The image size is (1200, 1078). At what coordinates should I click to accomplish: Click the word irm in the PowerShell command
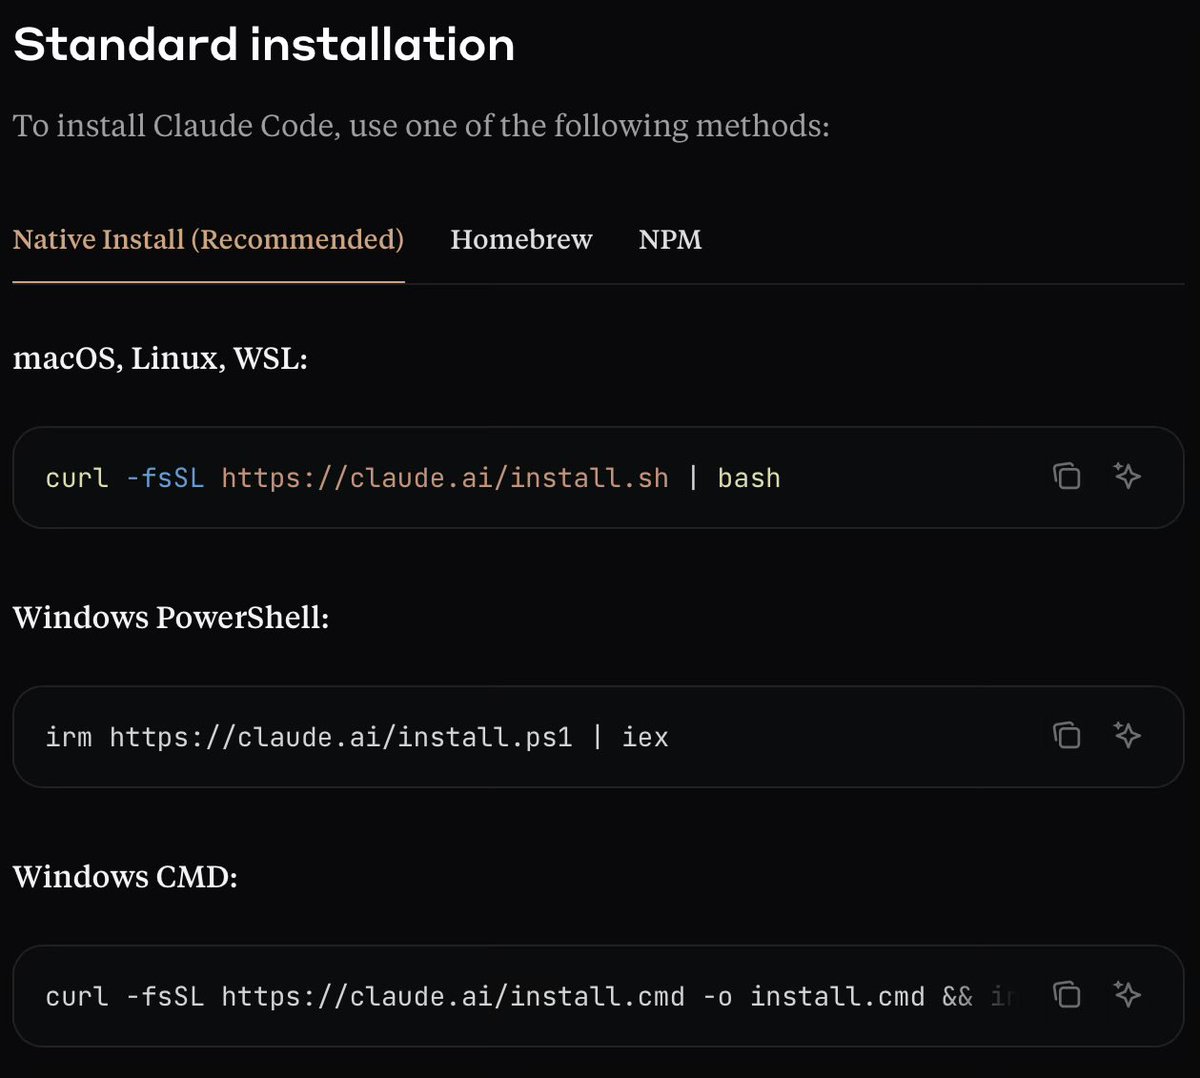pyautogui.click(x=69, y=737)
